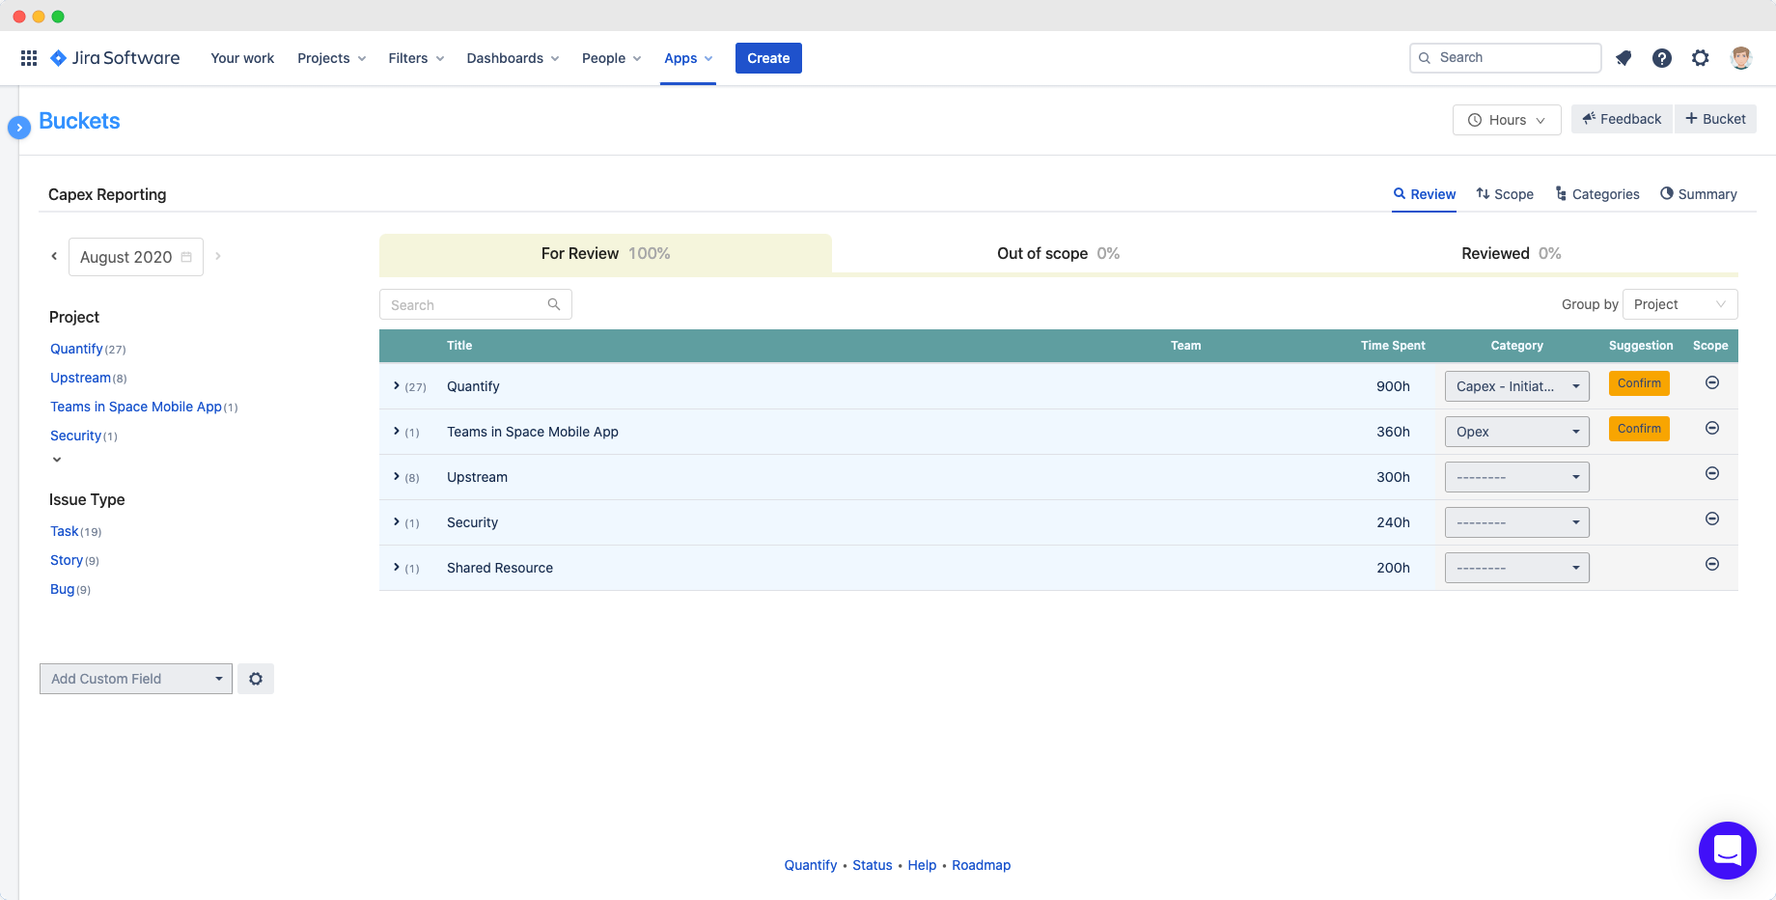Image resolution: width=1776 pixels, height=900 pixels.
Task: Open the notifications icon in top bar
Action: pyautogui.click(x=1623, y=58)
